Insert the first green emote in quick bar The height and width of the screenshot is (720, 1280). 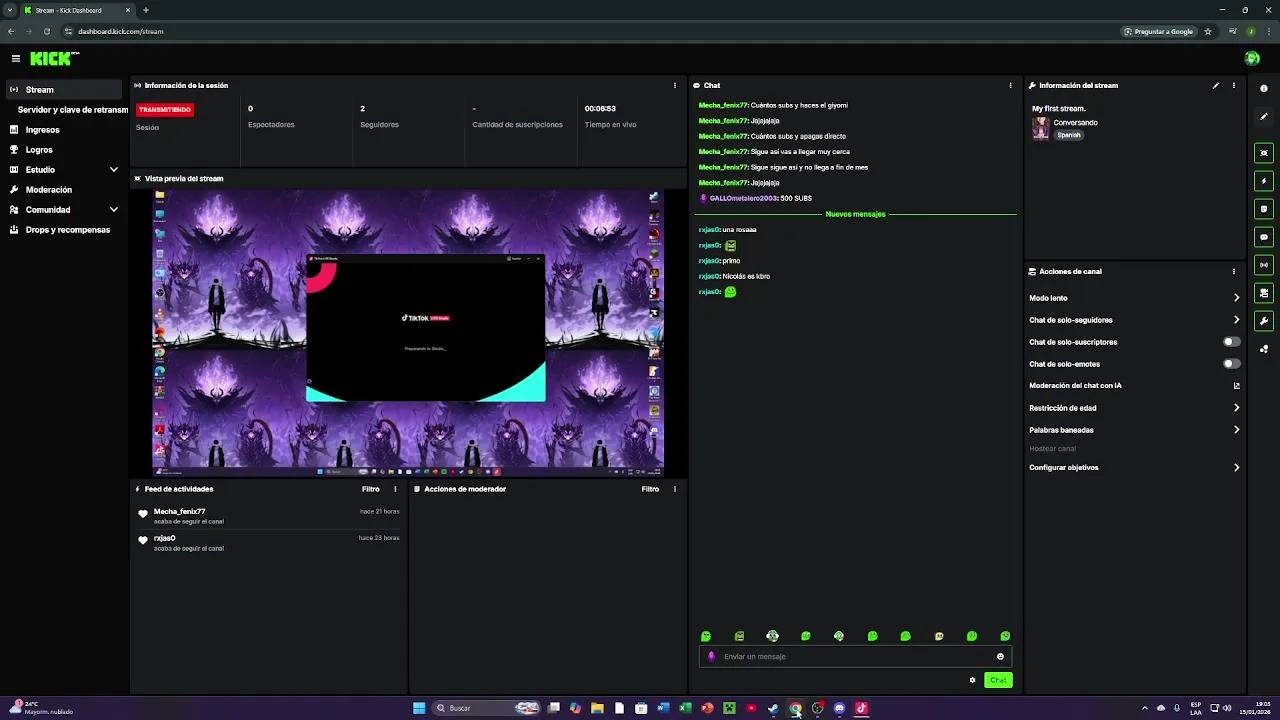[706, 636]
